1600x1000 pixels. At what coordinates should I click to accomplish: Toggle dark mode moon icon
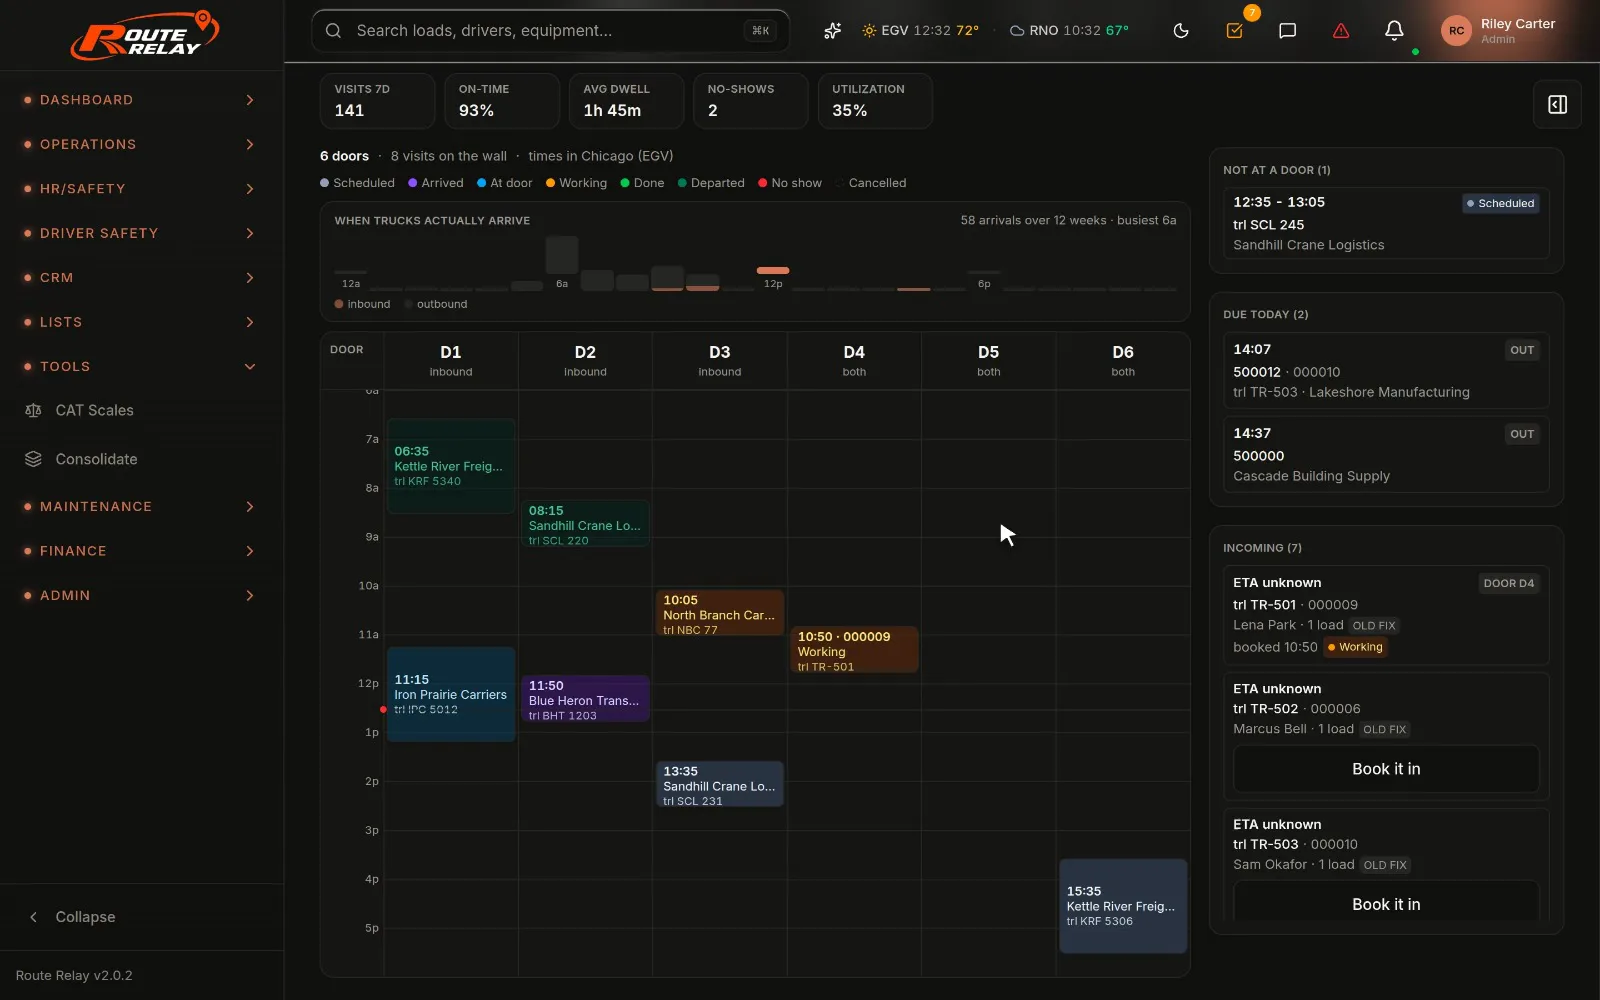[x=1181, y=31]
